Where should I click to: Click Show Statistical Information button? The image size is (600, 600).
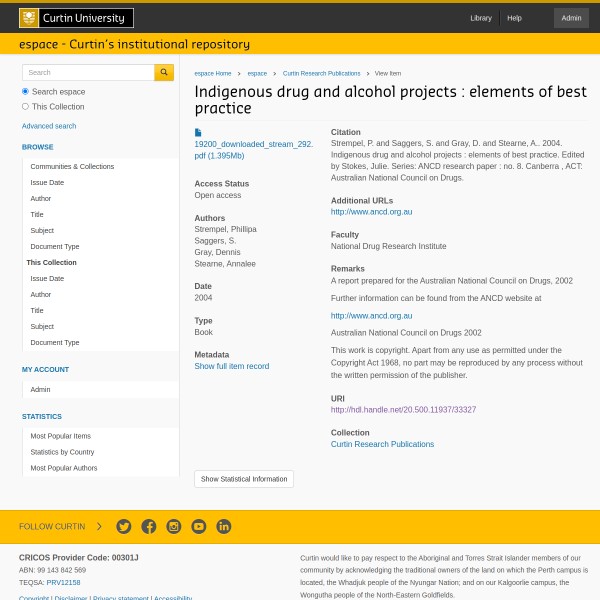[x=244, y=479]
